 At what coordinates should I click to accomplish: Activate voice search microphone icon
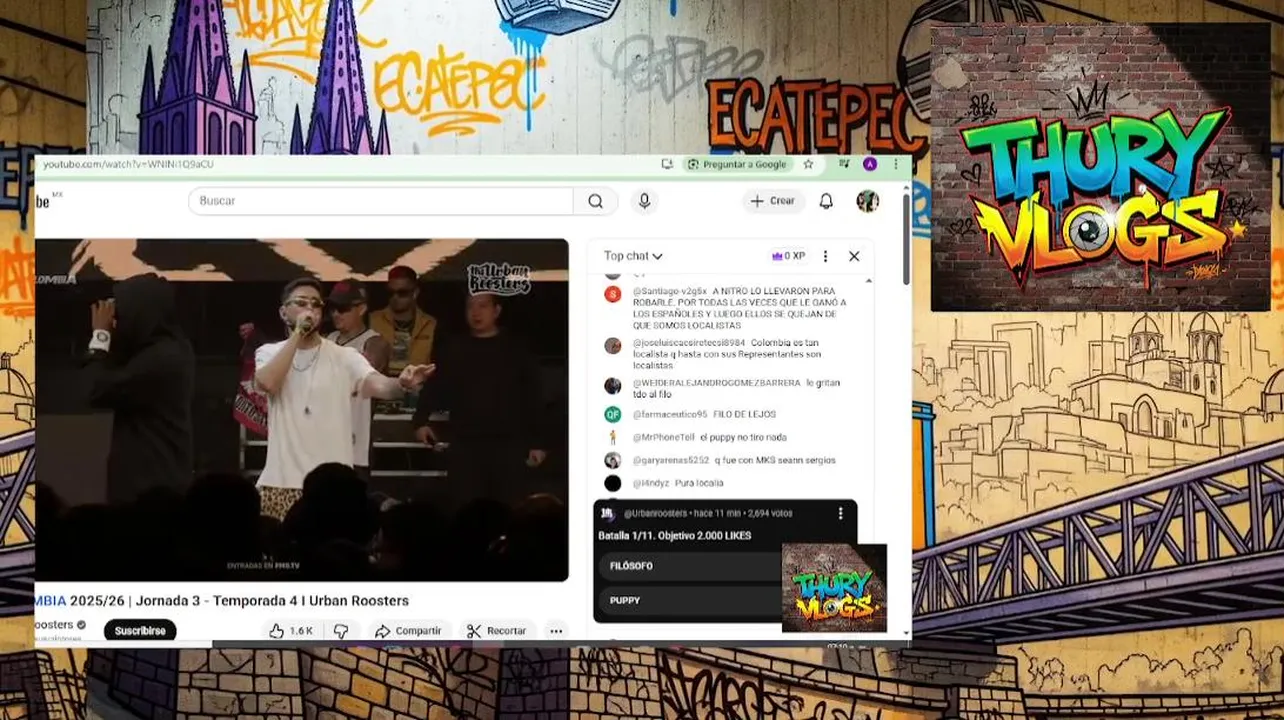pyautogui.click(x=644, y=201)
